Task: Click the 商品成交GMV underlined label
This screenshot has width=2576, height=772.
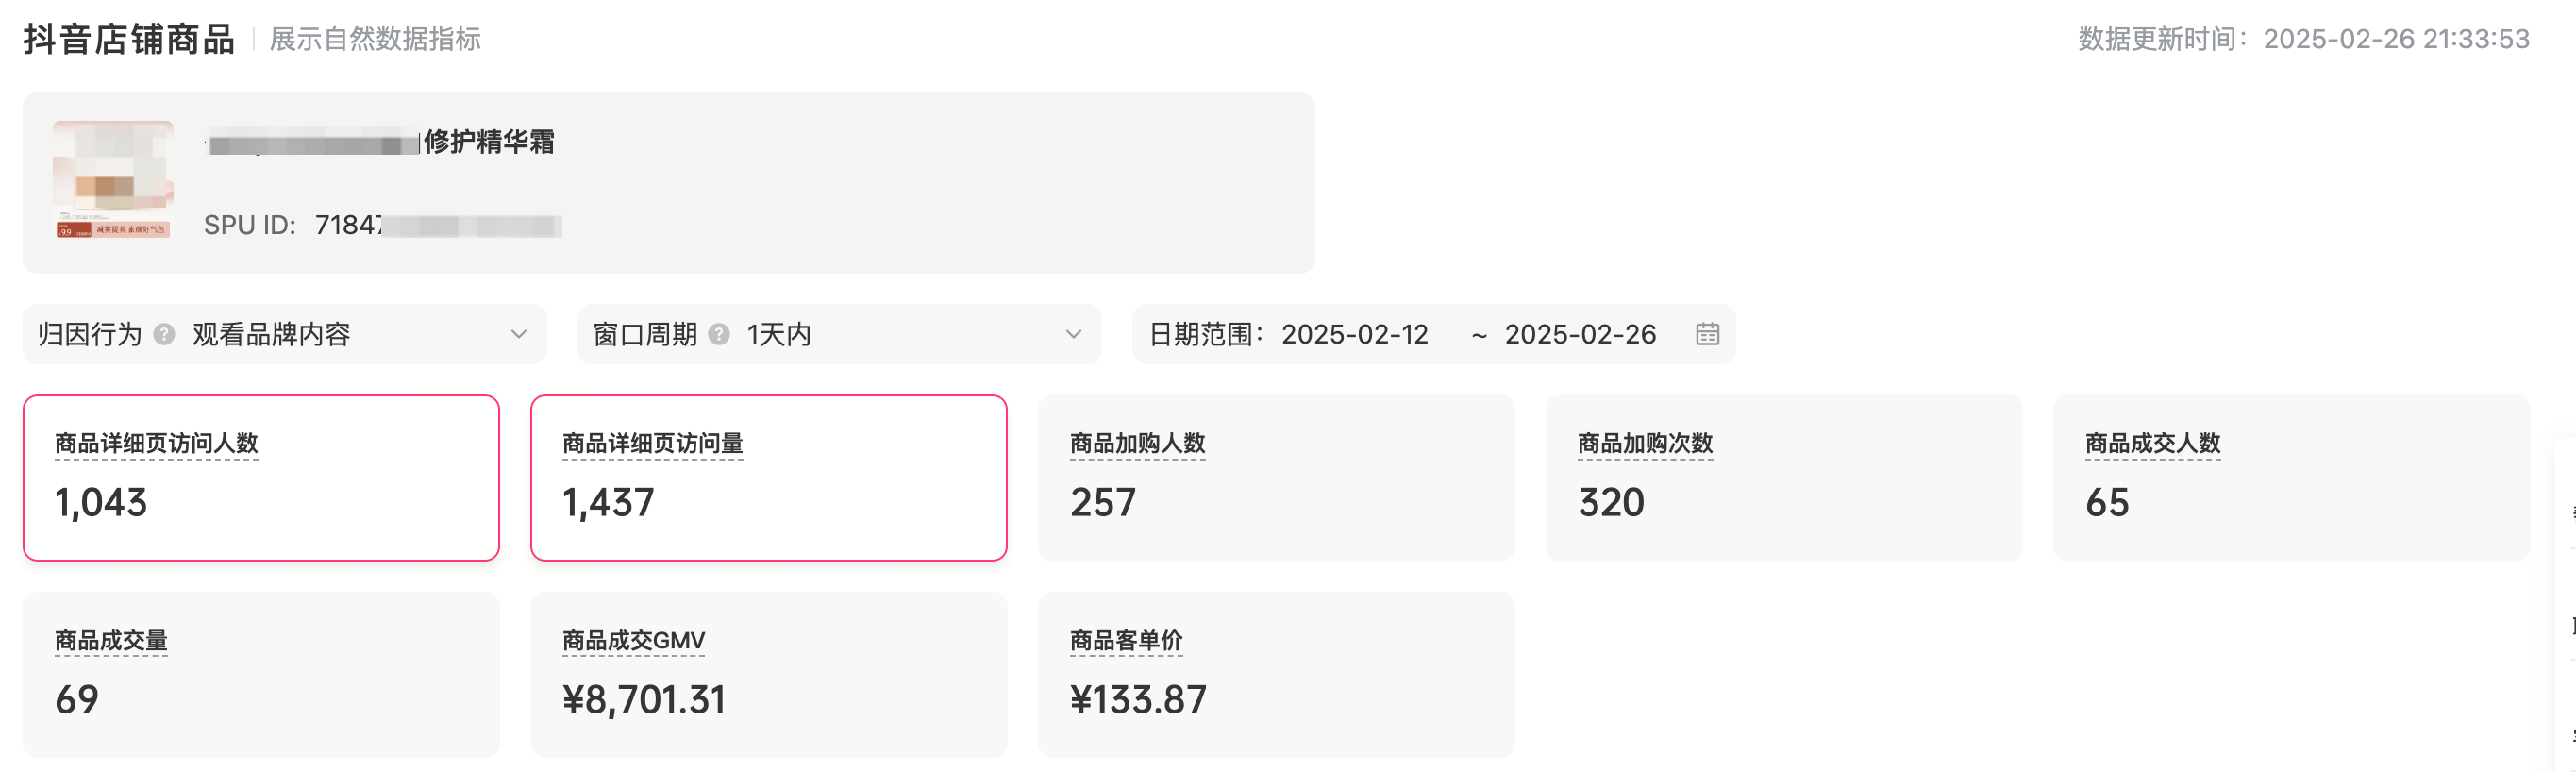Action: click(x=633, y=640)
